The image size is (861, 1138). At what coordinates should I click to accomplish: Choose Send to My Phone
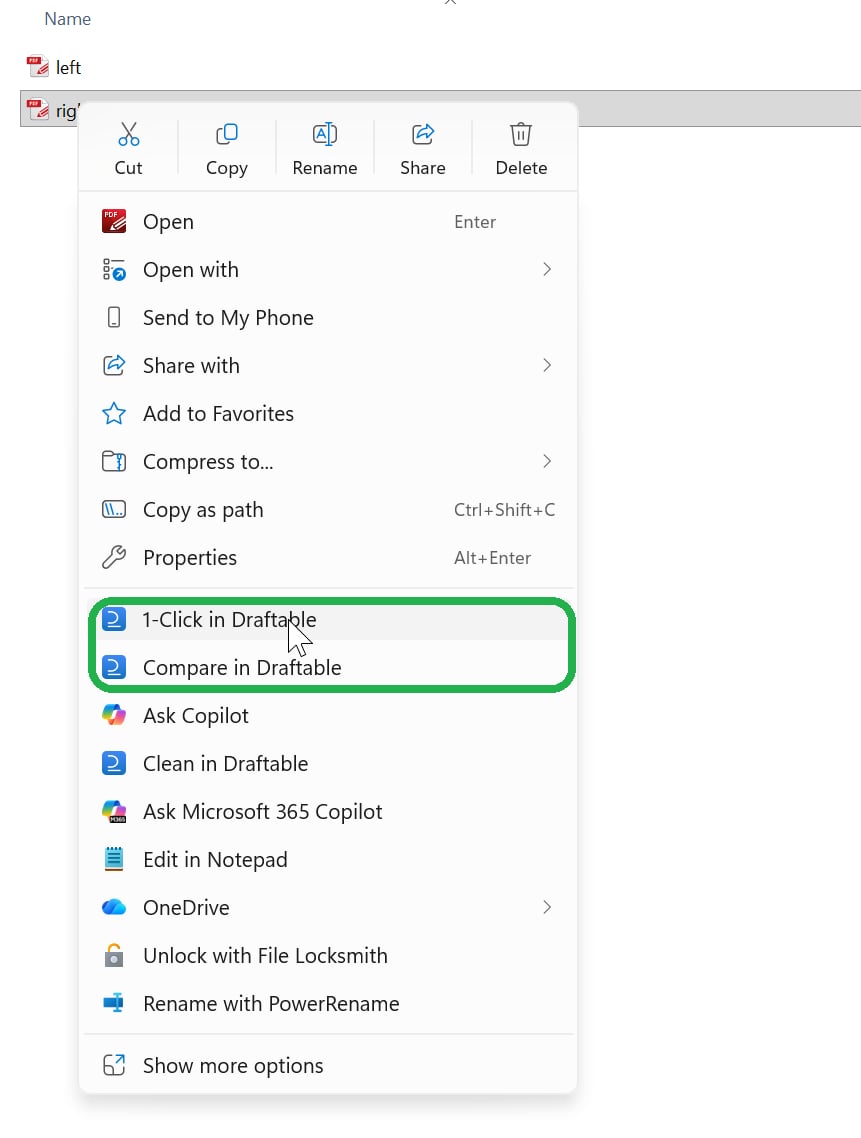coord(328,317)
